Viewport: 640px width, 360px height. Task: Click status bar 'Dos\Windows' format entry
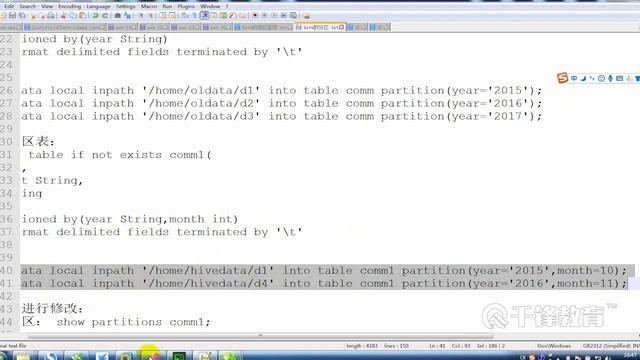554,346
